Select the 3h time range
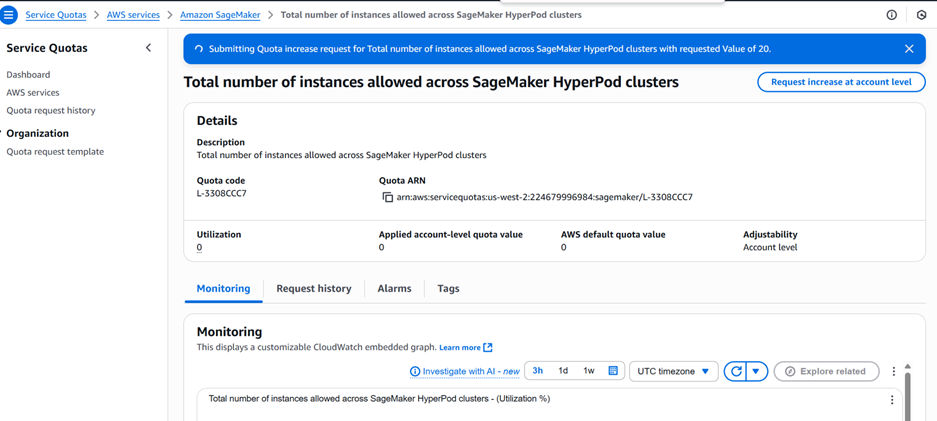Image resolution: width=937 pixels, height=421 pixels. (x=538, y=371)
